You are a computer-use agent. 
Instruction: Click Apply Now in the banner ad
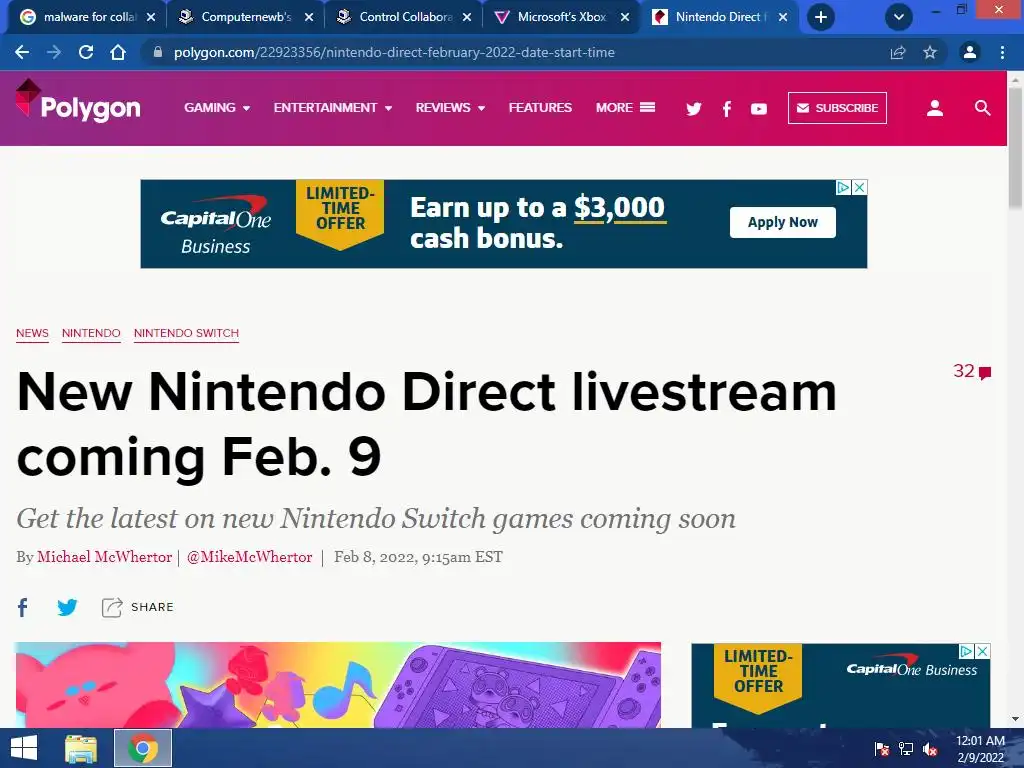tap(782, 222)
